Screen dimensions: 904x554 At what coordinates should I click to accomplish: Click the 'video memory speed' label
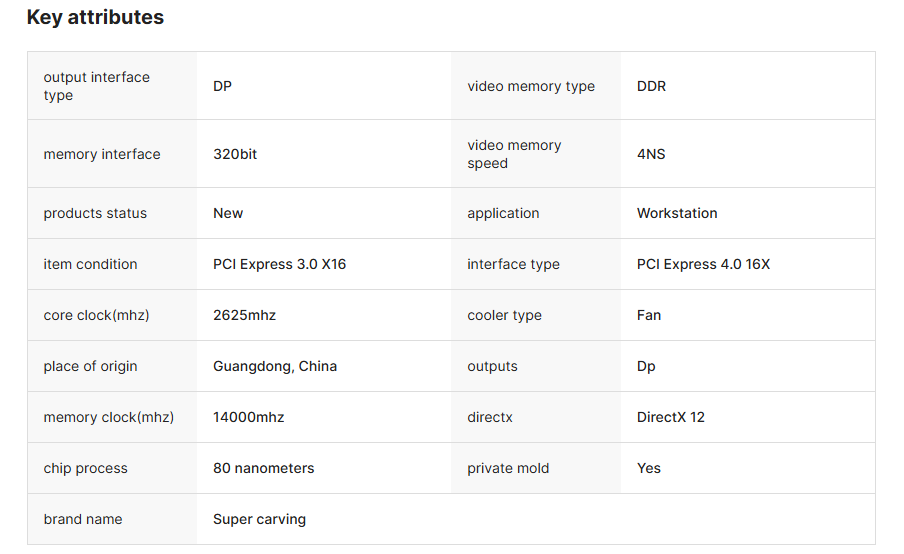tap(514, 154)
